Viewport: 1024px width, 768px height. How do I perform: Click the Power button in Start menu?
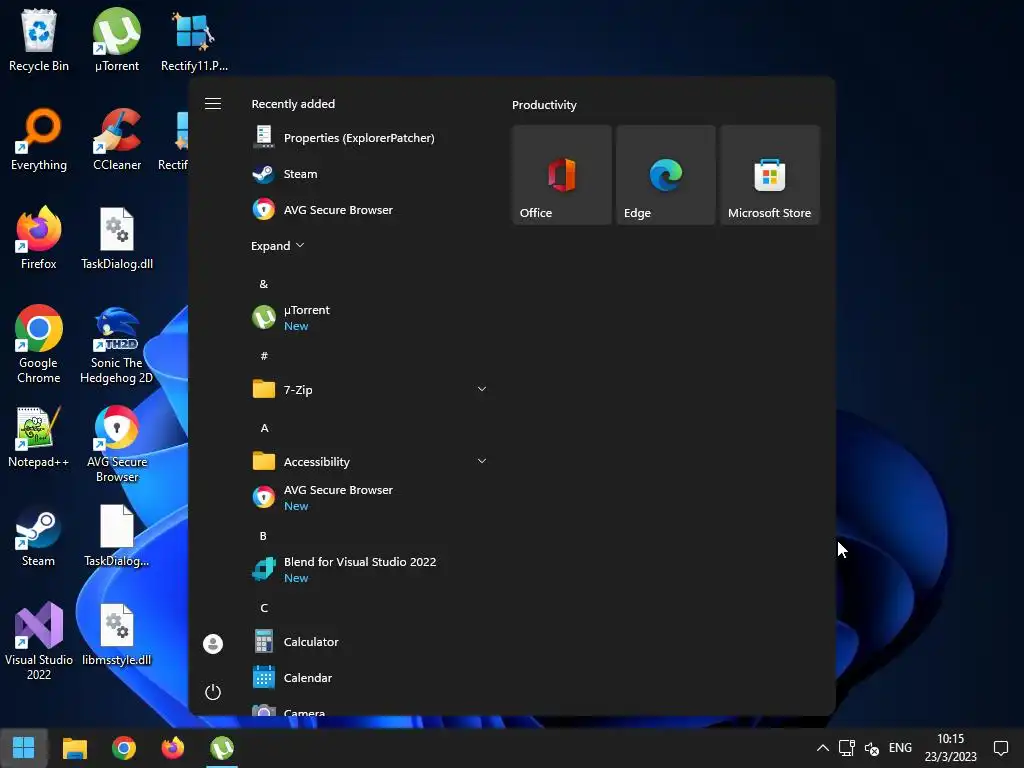(x=213, y=692)
